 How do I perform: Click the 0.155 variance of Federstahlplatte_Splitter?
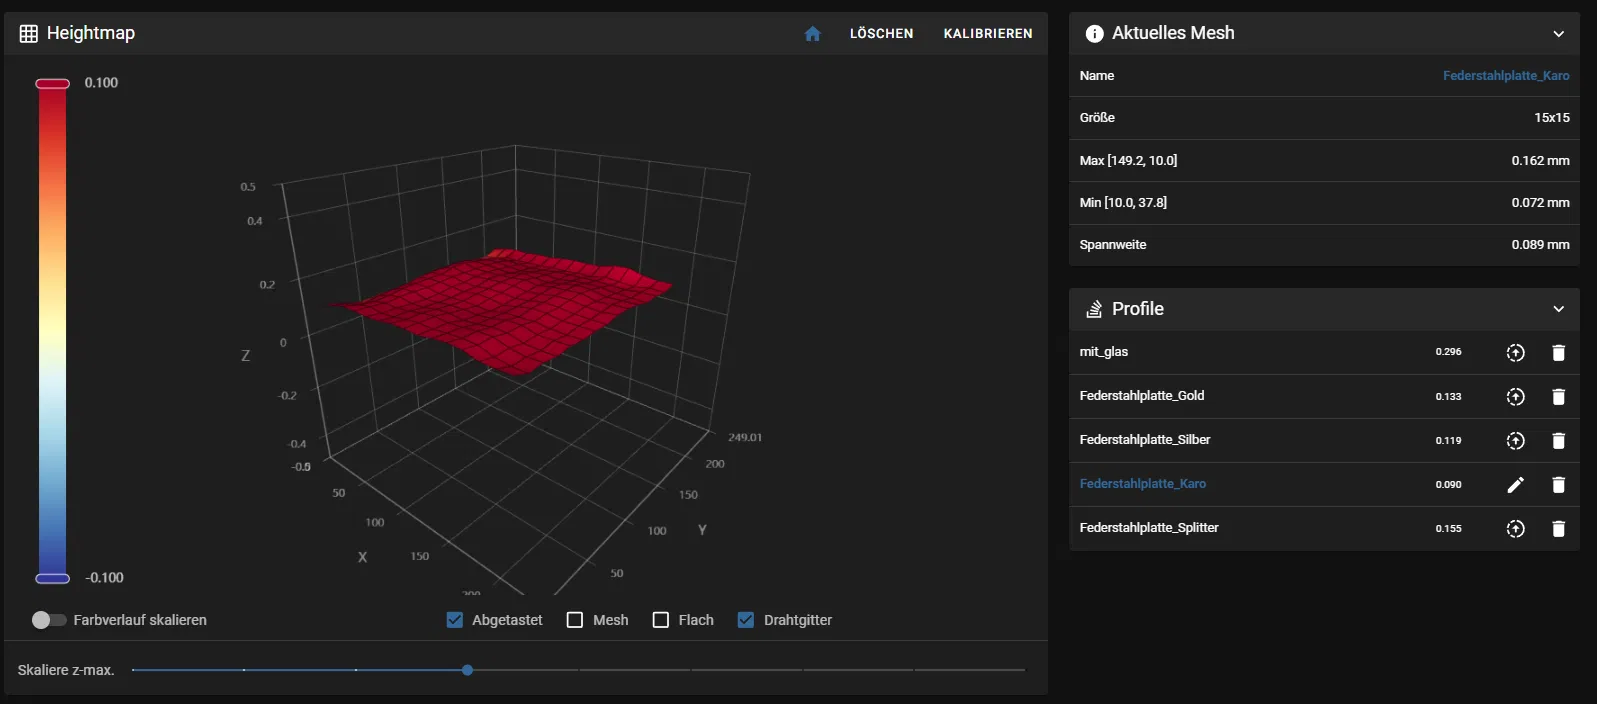click(1448, 528)
